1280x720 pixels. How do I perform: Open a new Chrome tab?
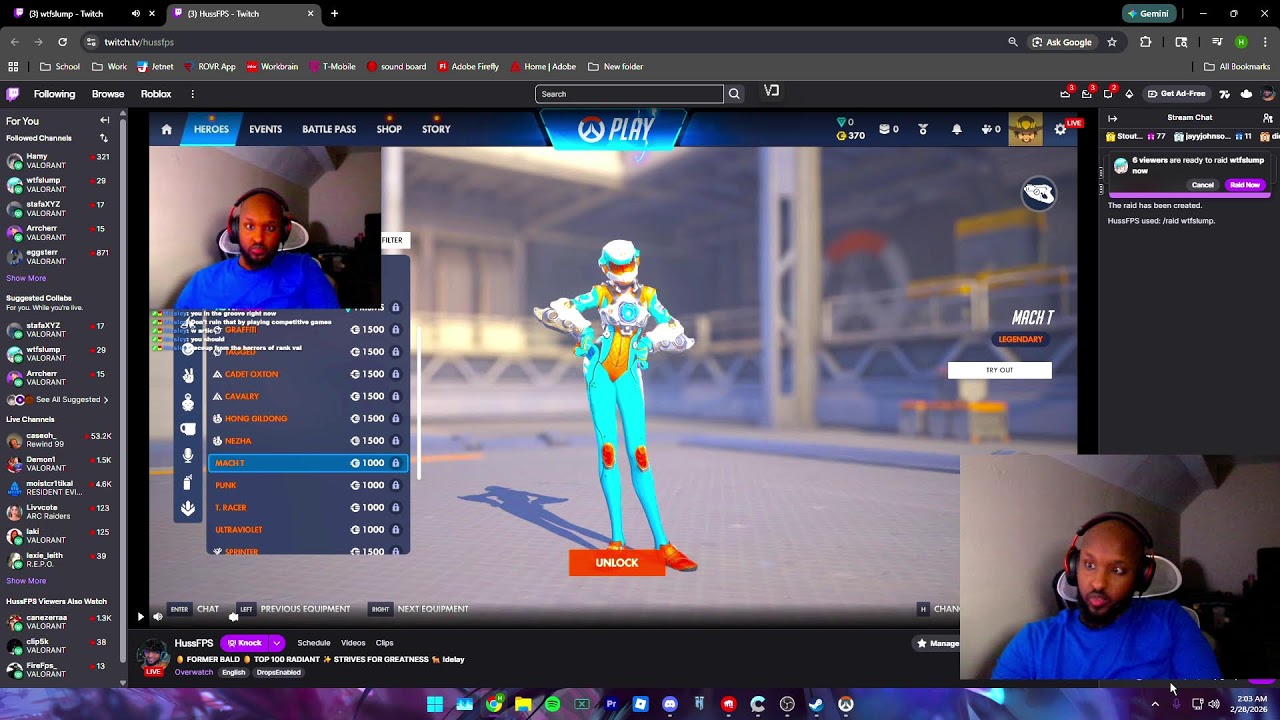tap(334, 14)
